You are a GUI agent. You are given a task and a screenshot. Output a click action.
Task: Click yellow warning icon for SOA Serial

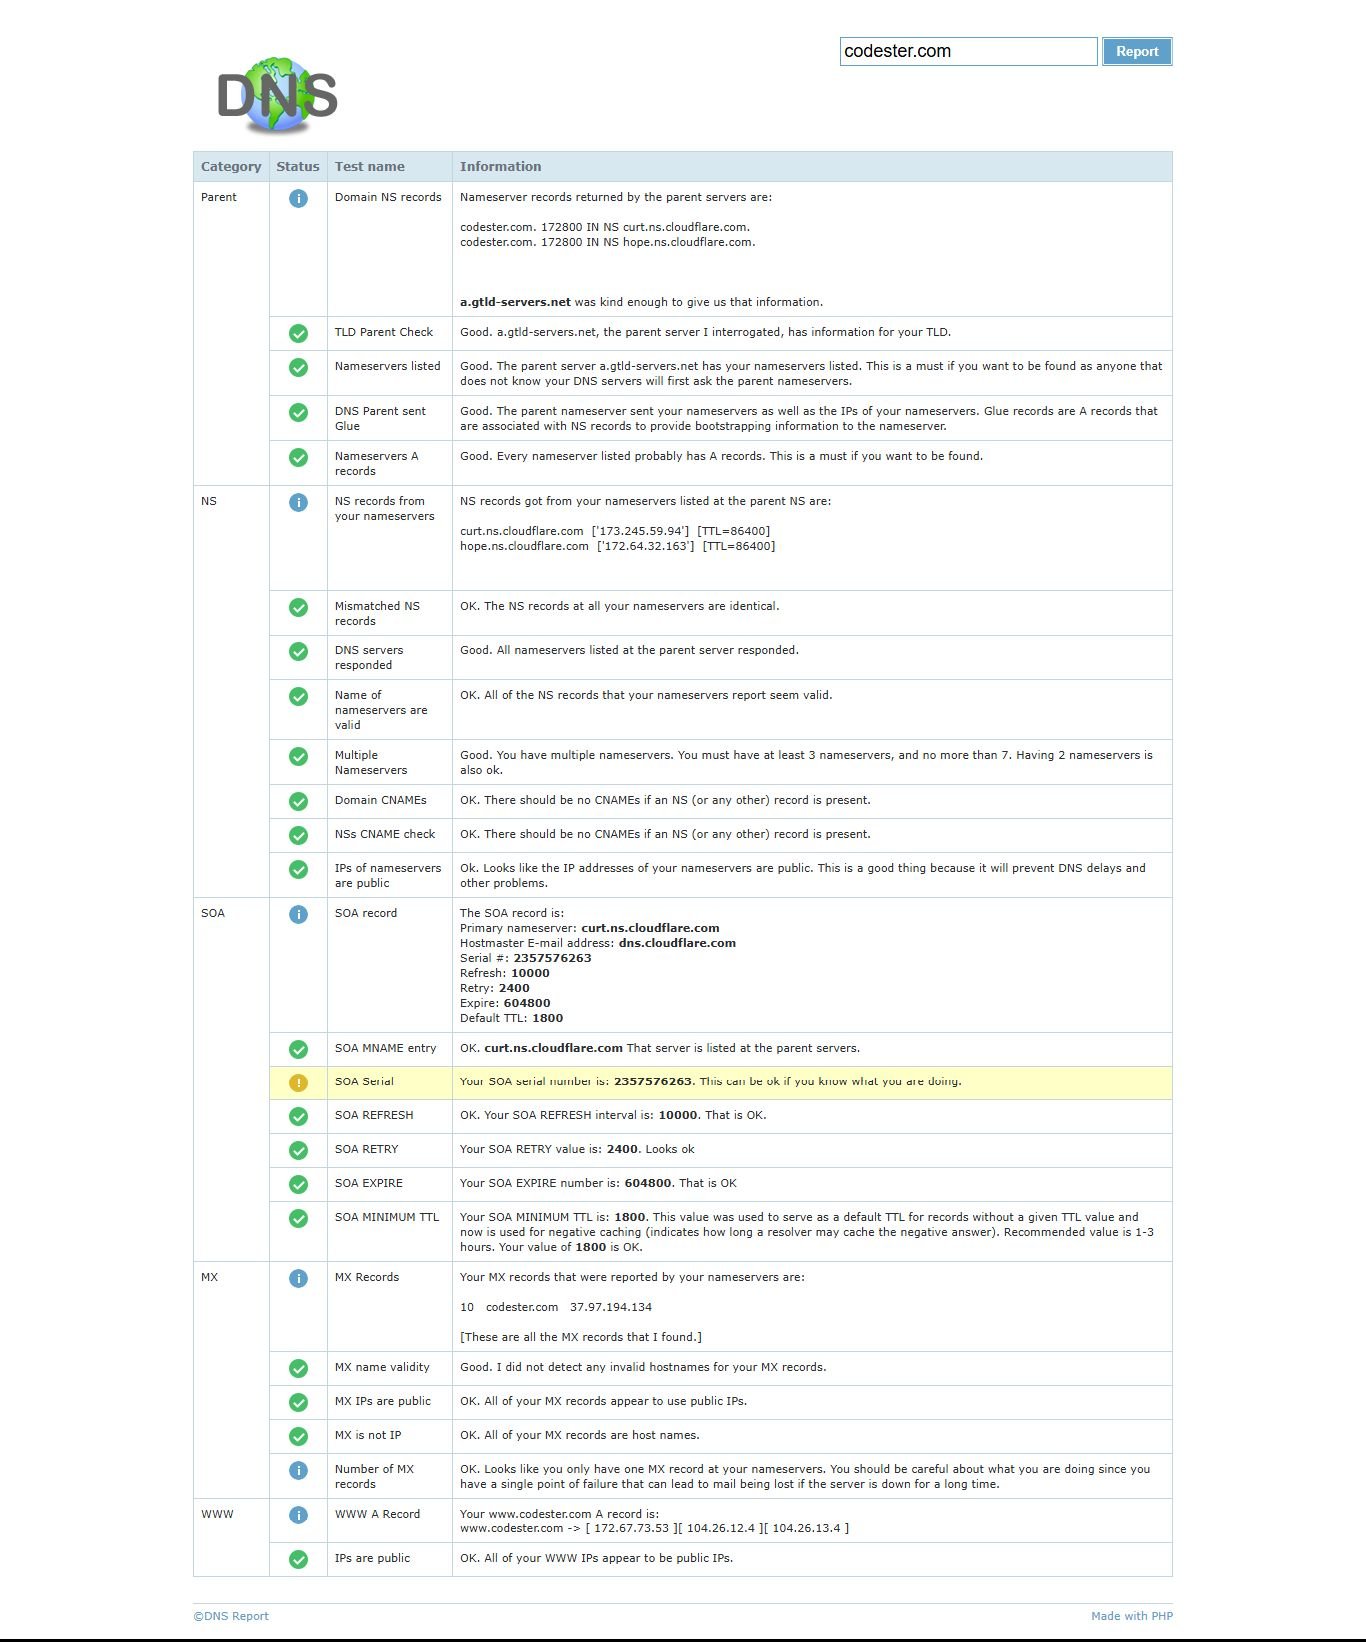click(298, 1082)
